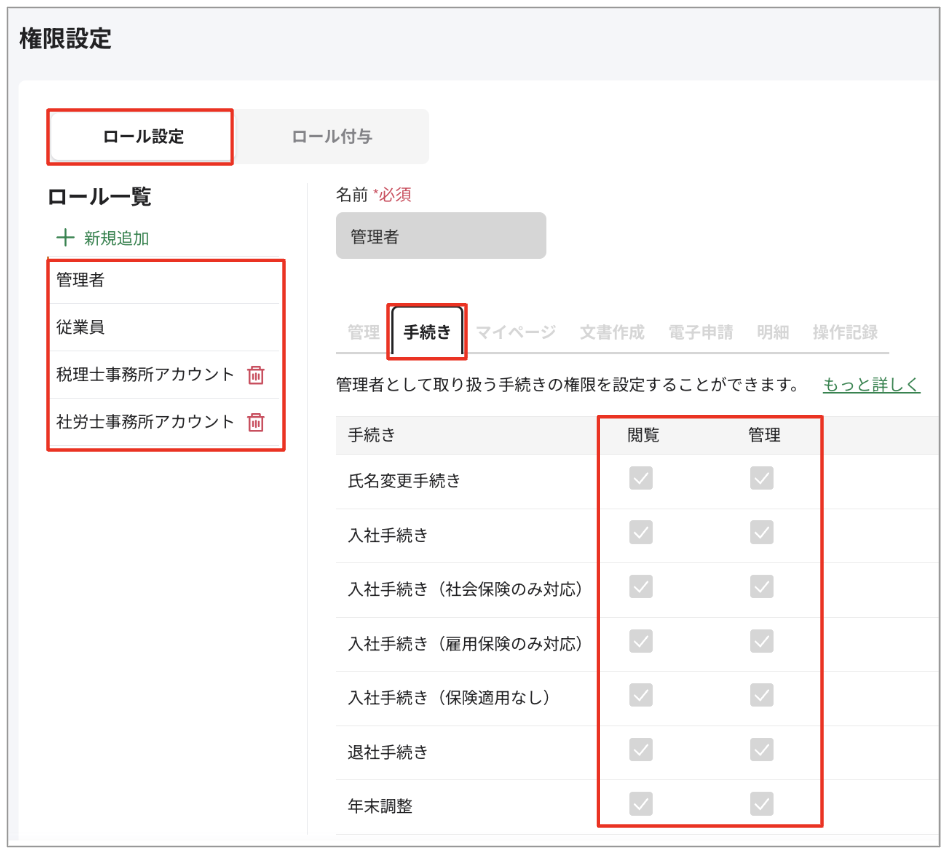Toggle 閲覧 checkbox for 入社手続き（雇用保険のみ対応）

click(641, 641)
